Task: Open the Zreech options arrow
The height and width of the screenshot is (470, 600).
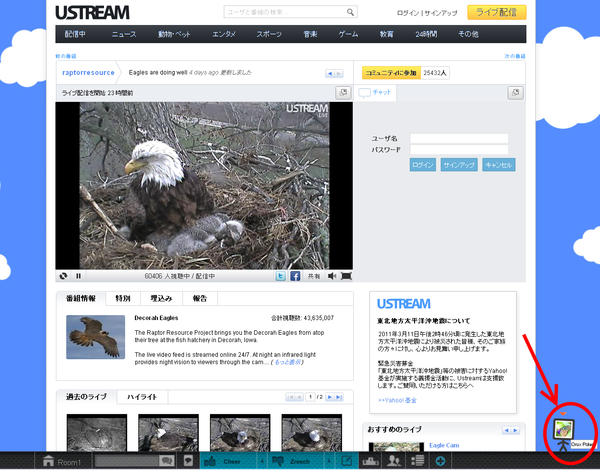Action: tap(329, 461)
